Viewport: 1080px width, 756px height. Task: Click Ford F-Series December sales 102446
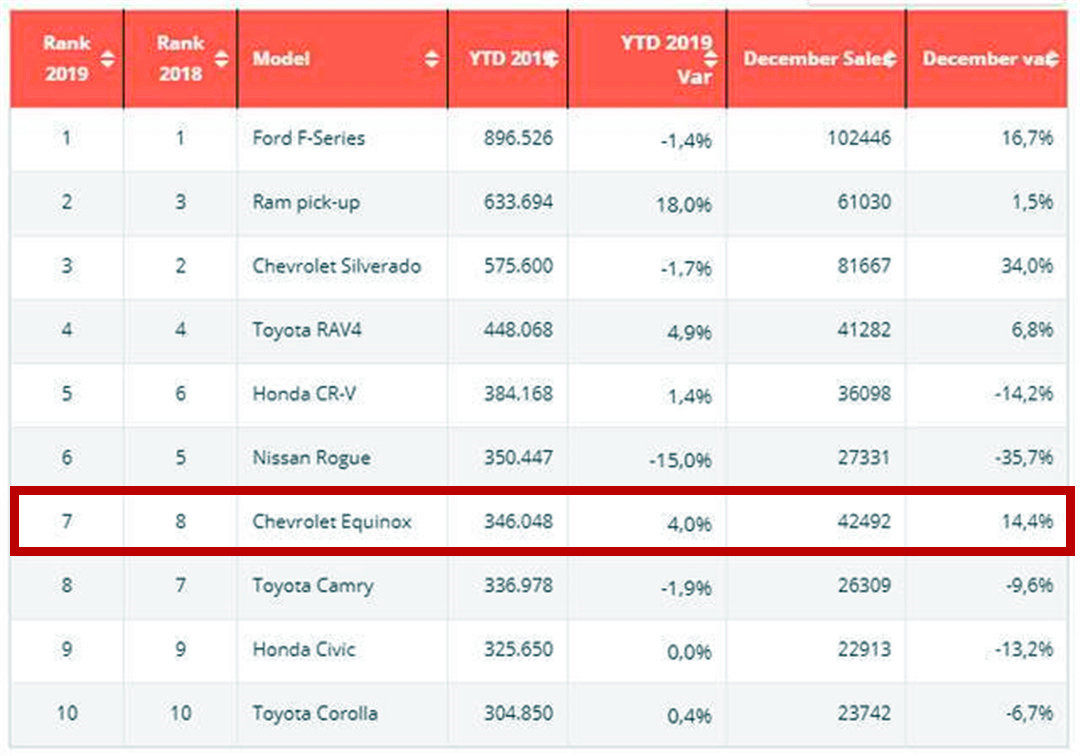(x=856, y=138)
